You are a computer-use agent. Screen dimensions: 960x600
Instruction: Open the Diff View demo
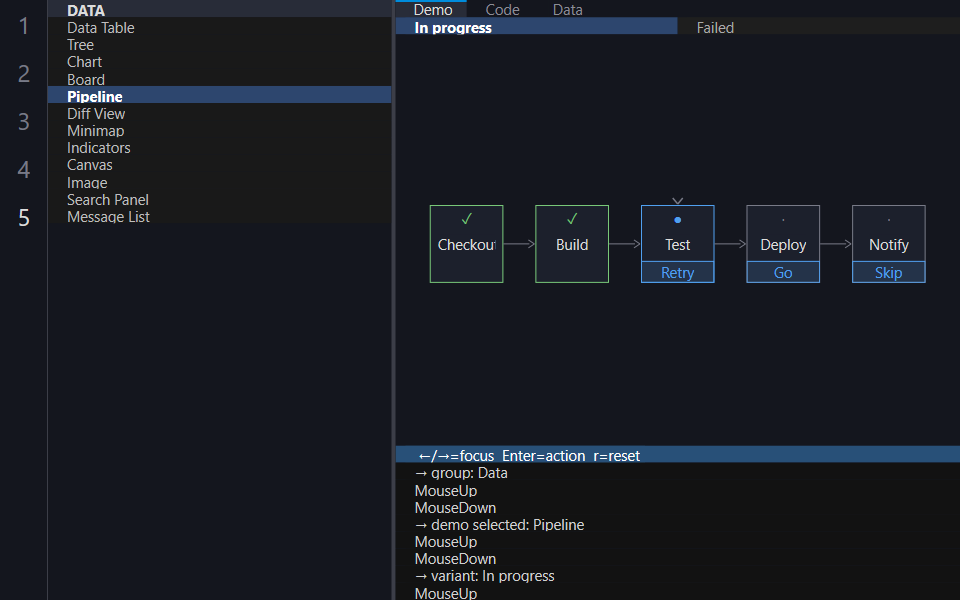click(x=219, y=114)
